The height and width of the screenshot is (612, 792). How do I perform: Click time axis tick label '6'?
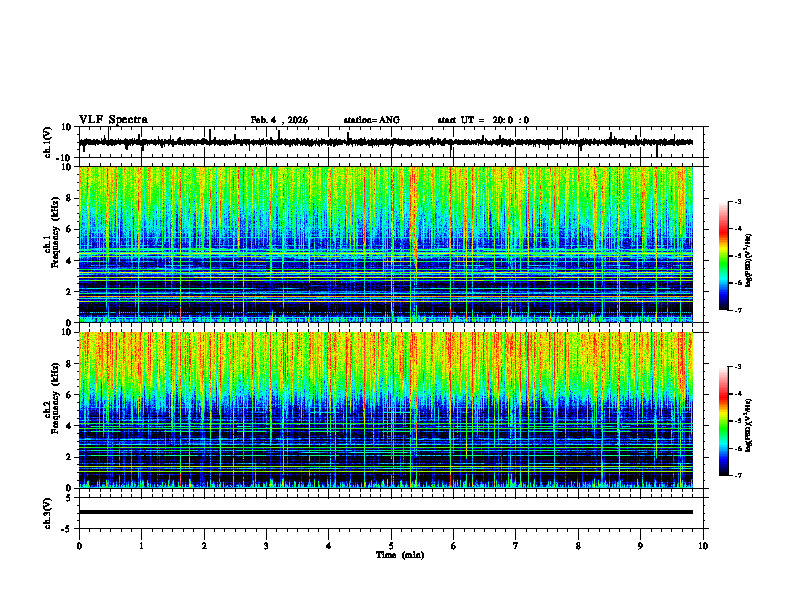pos(454,546)
